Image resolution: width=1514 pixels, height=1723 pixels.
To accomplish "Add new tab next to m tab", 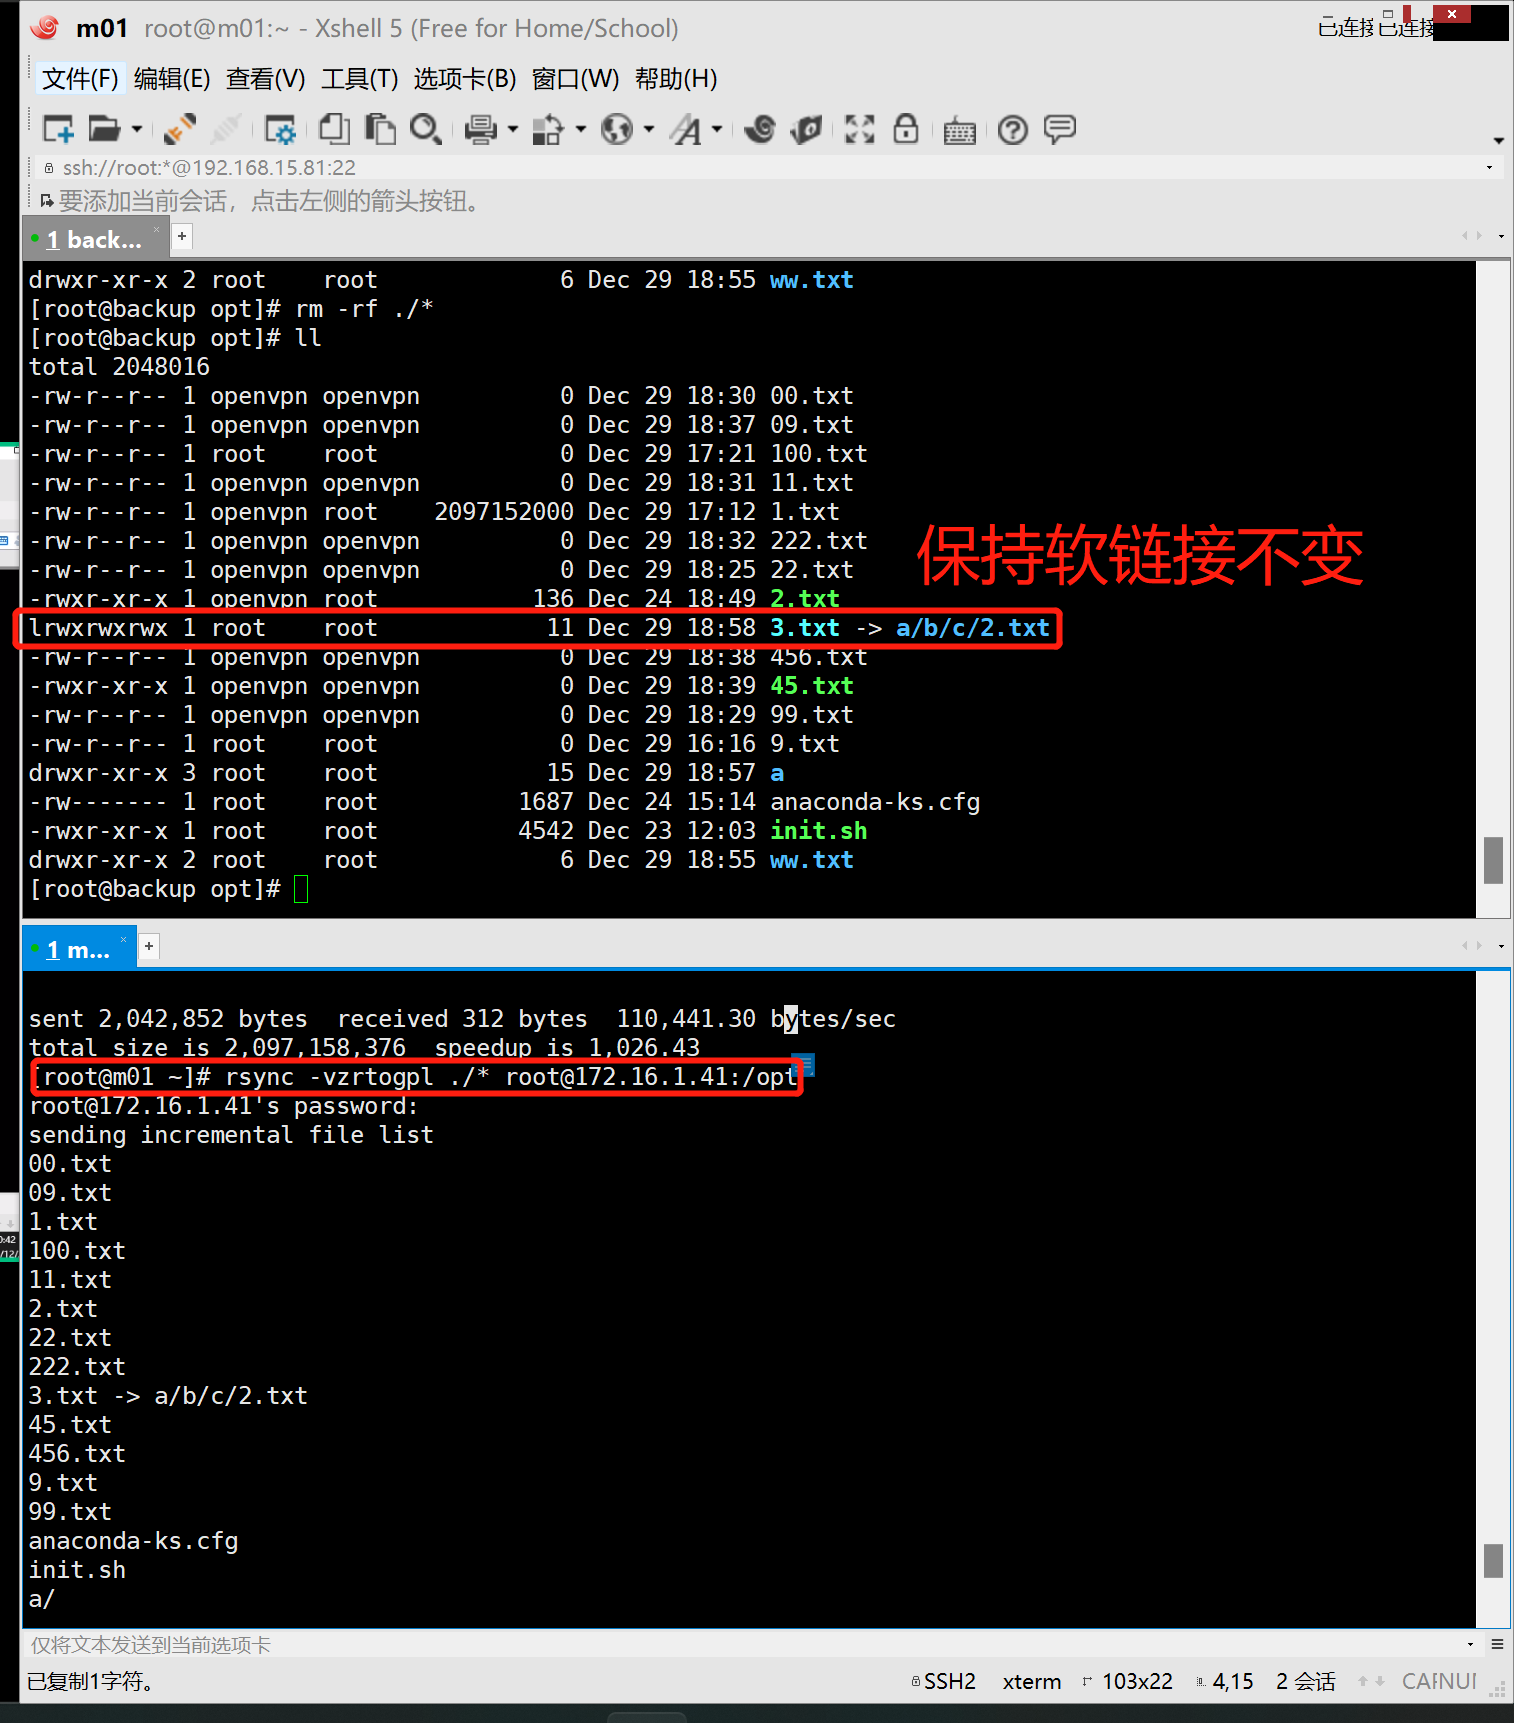I will click(149, 946).
